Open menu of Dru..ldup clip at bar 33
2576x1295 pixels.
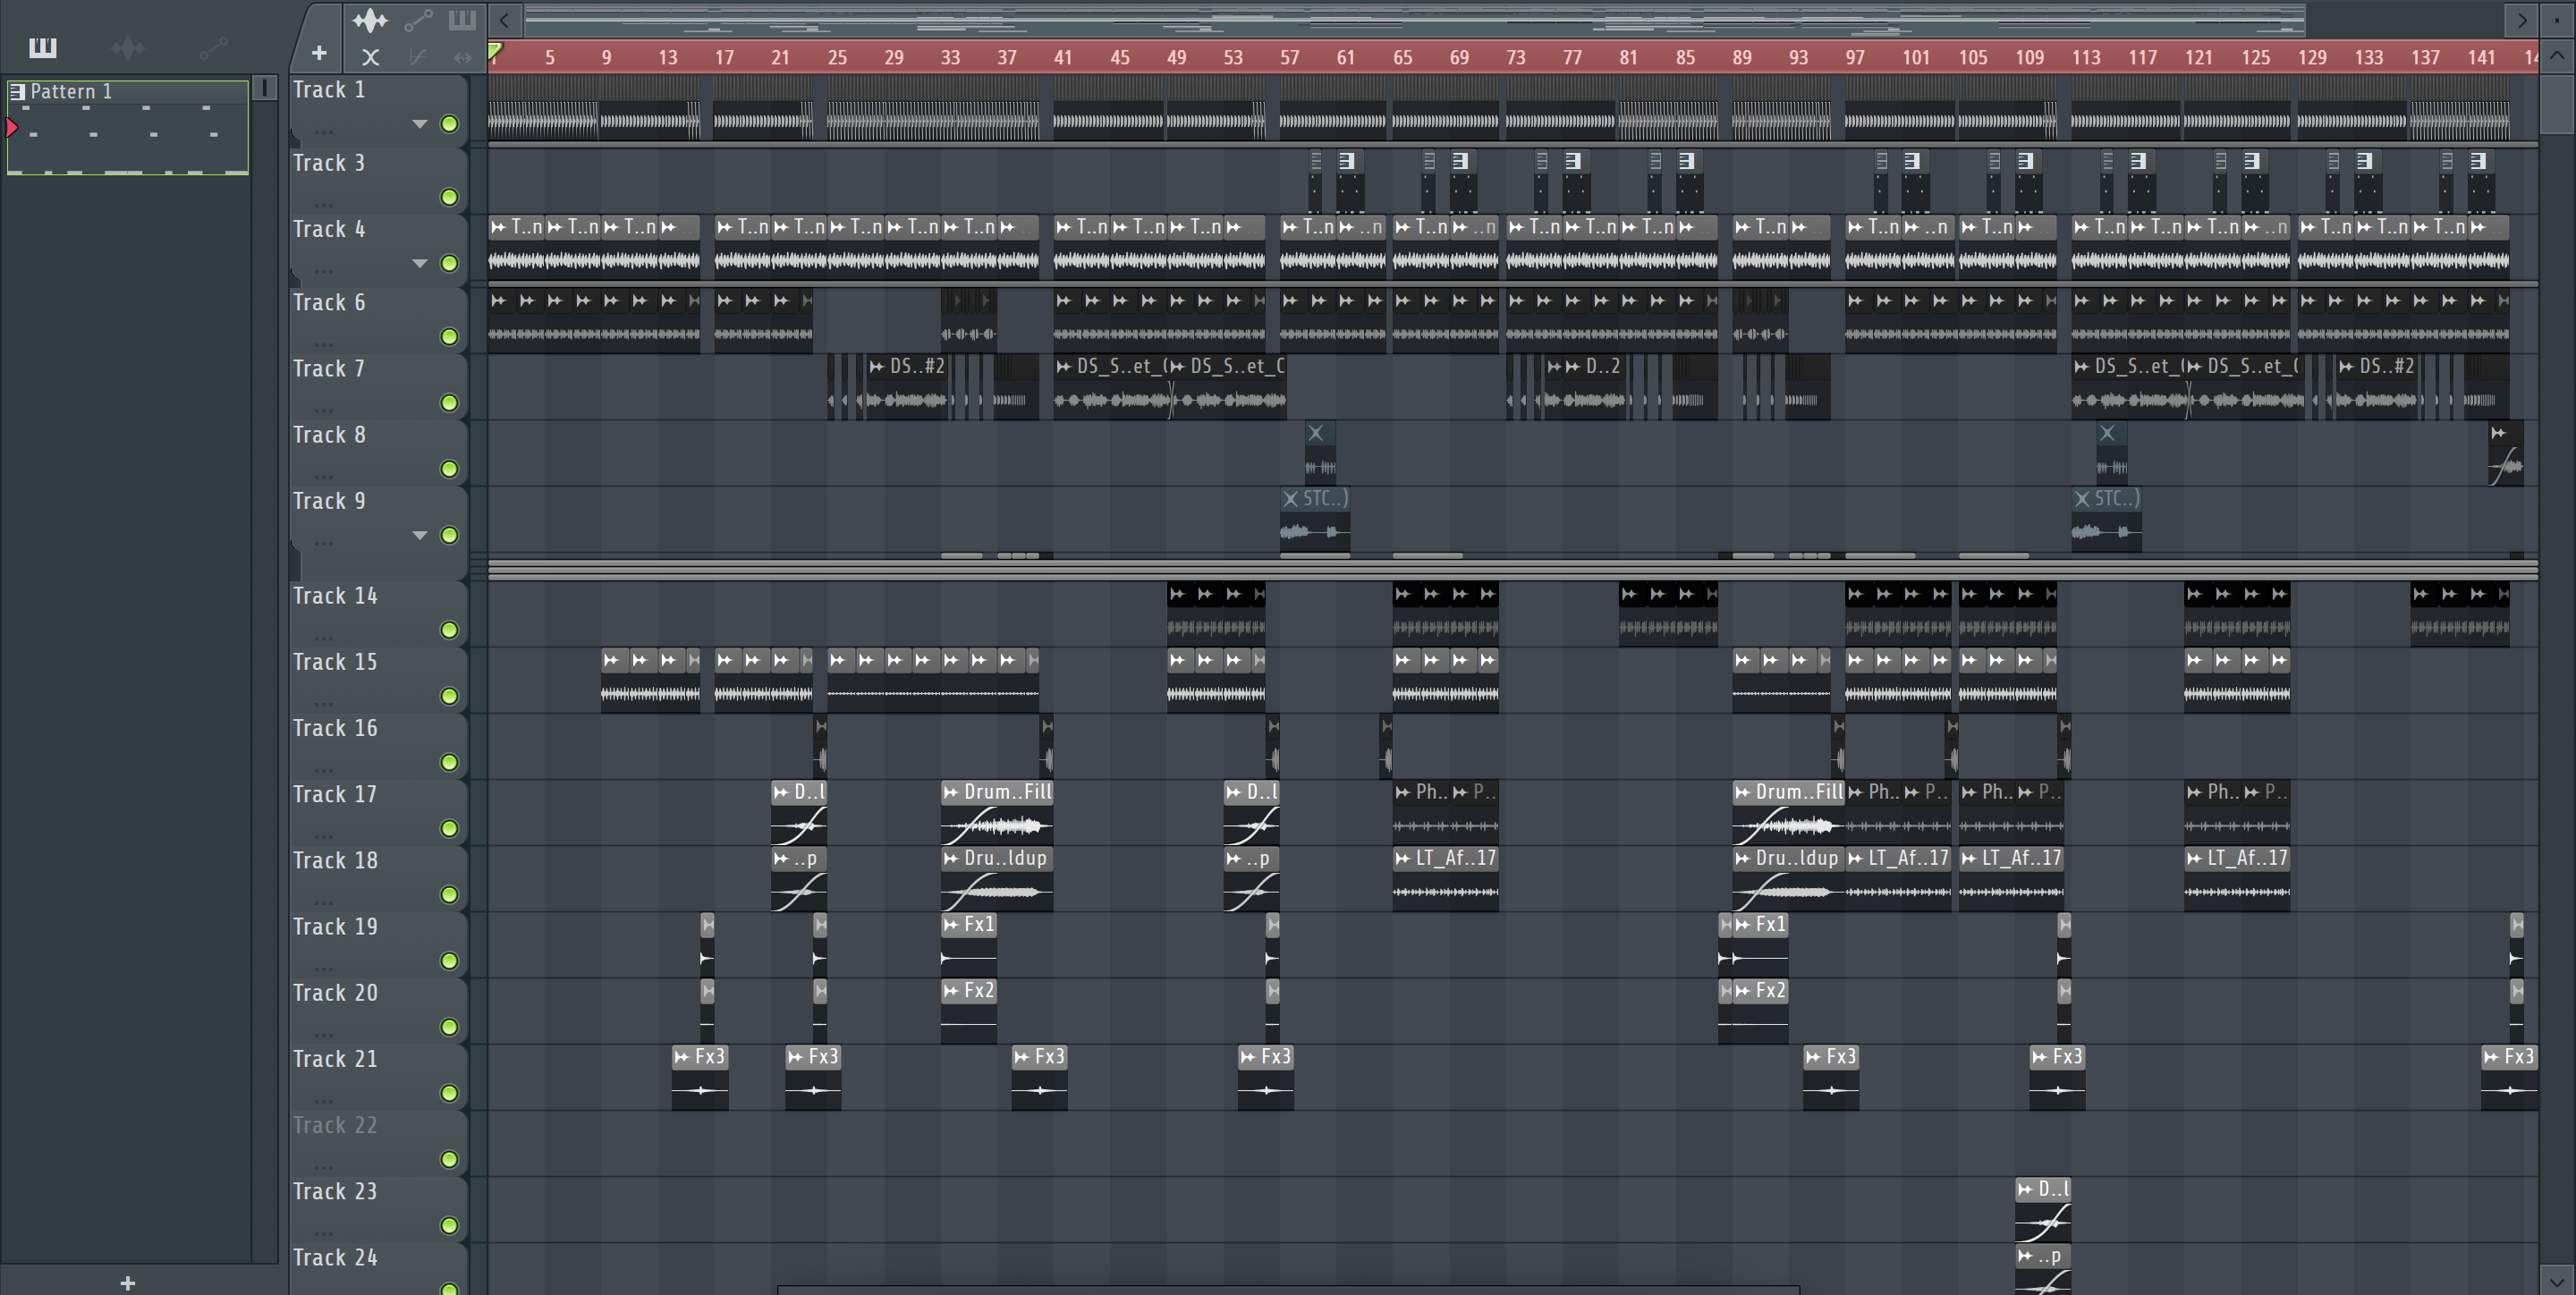pos(951,858)
